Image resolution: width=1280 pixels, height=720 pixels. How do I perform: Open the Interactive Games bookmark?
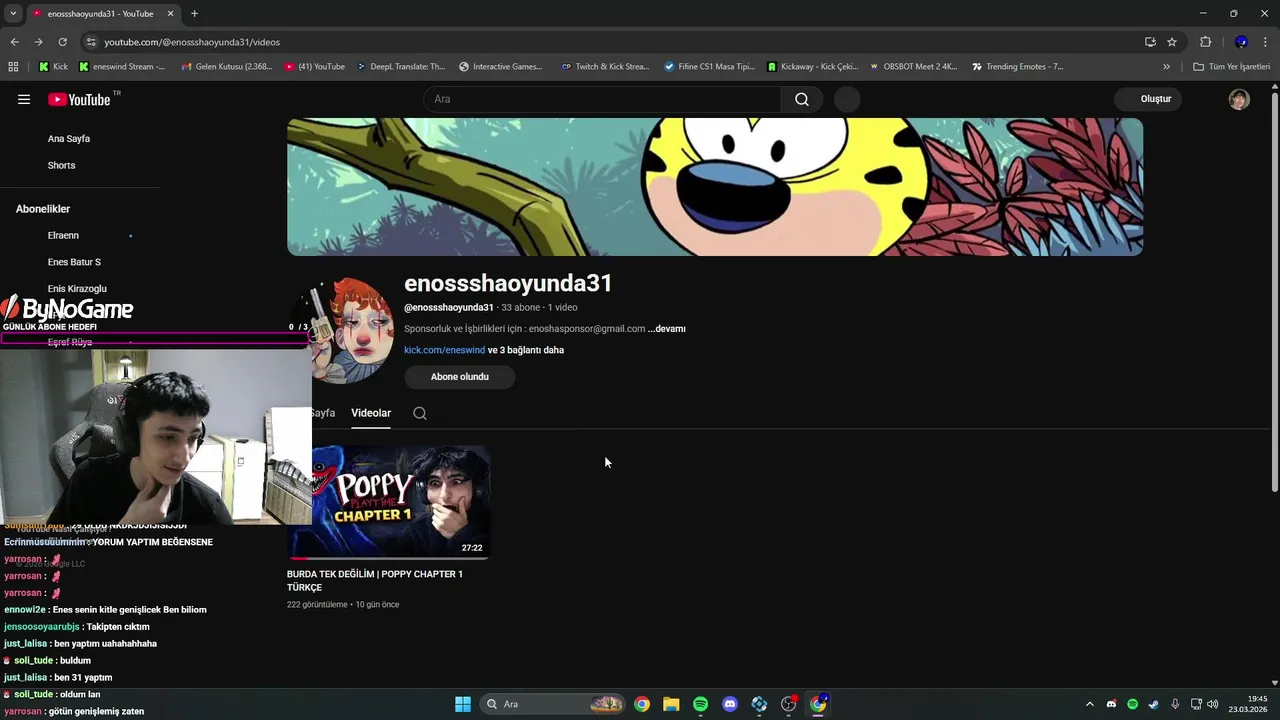(501, 67)
